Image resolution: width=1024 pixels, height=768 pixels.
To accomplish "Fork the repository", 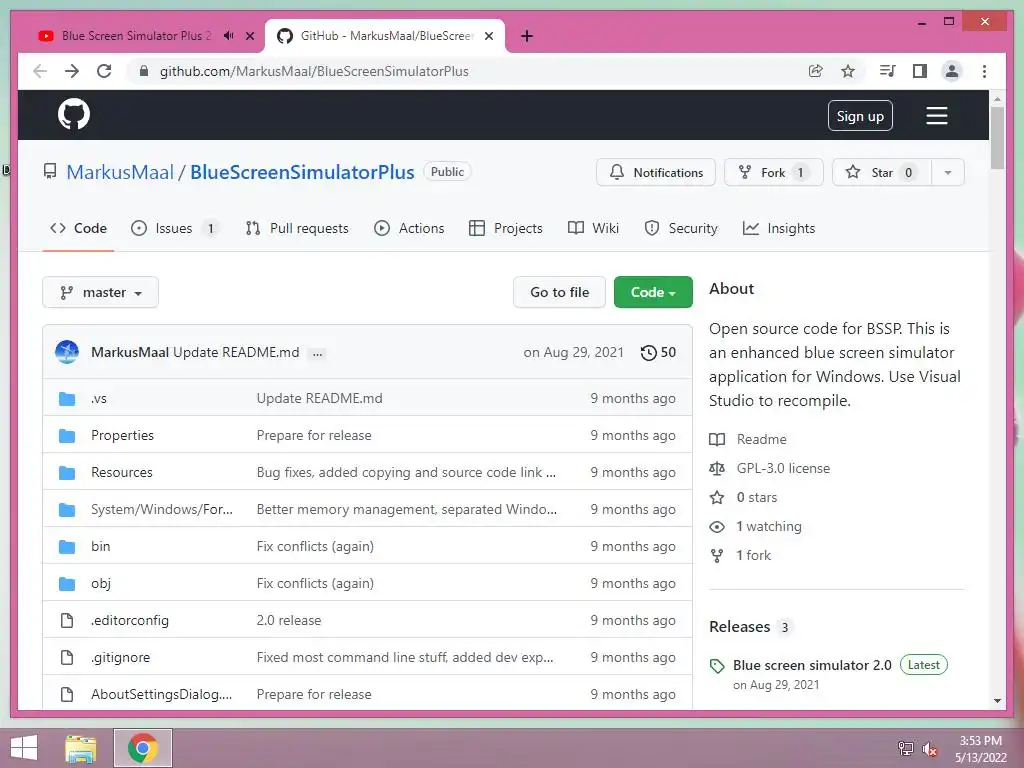I will click(x=773, y=172).
